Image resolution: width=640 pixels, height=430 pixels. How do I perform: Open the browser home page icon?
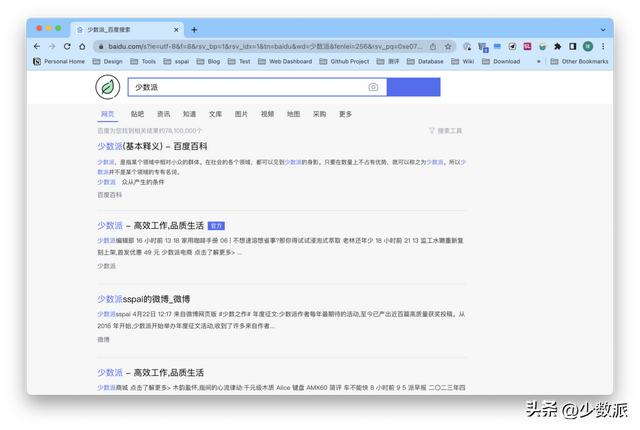point(82,47)
